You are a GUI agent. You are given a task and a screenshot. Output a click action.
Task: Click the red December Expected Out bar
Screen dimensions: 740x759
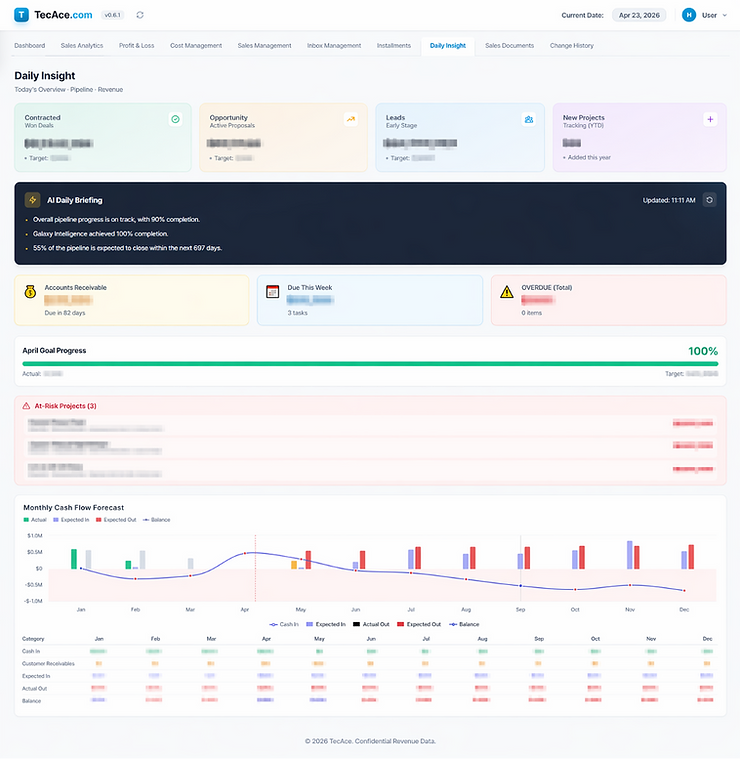pyautogui.click(x=691, y=557)
